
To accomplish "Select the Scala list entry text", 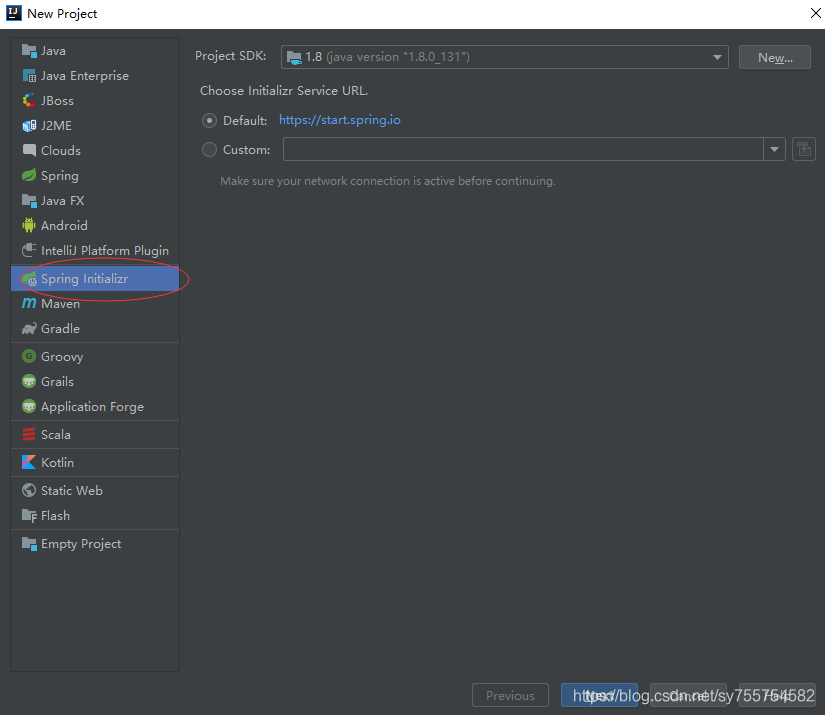I will 56,435.
